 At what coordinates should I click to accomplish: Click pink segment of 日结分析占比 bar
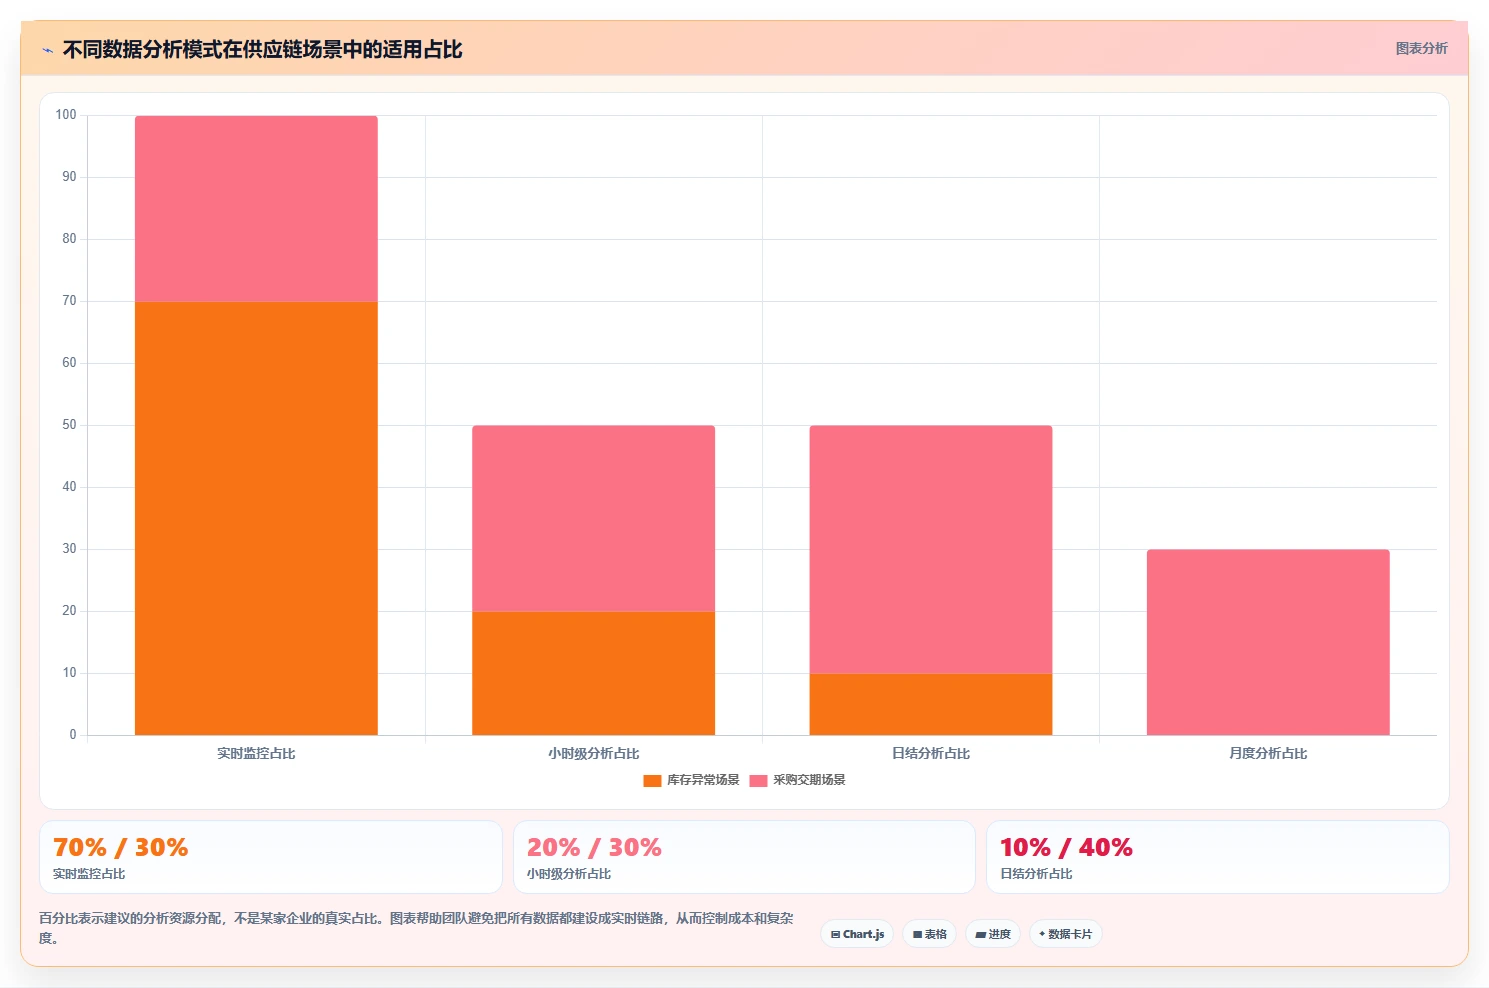click(x=930, y=549)
